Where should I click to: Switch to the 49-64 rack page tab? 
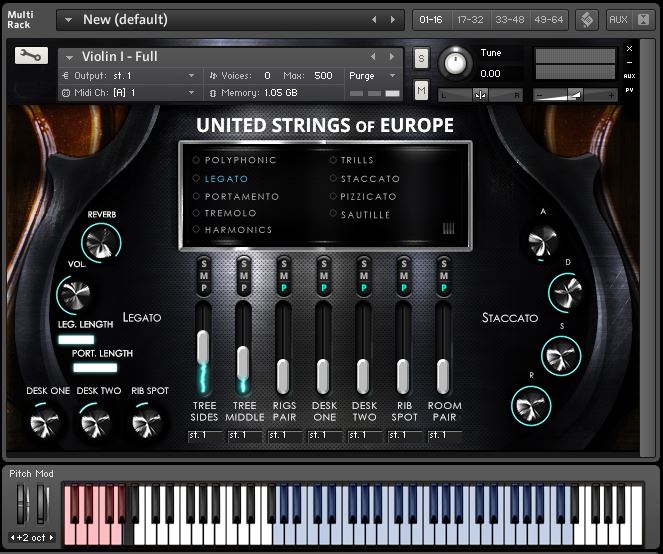tap(548, 19)
